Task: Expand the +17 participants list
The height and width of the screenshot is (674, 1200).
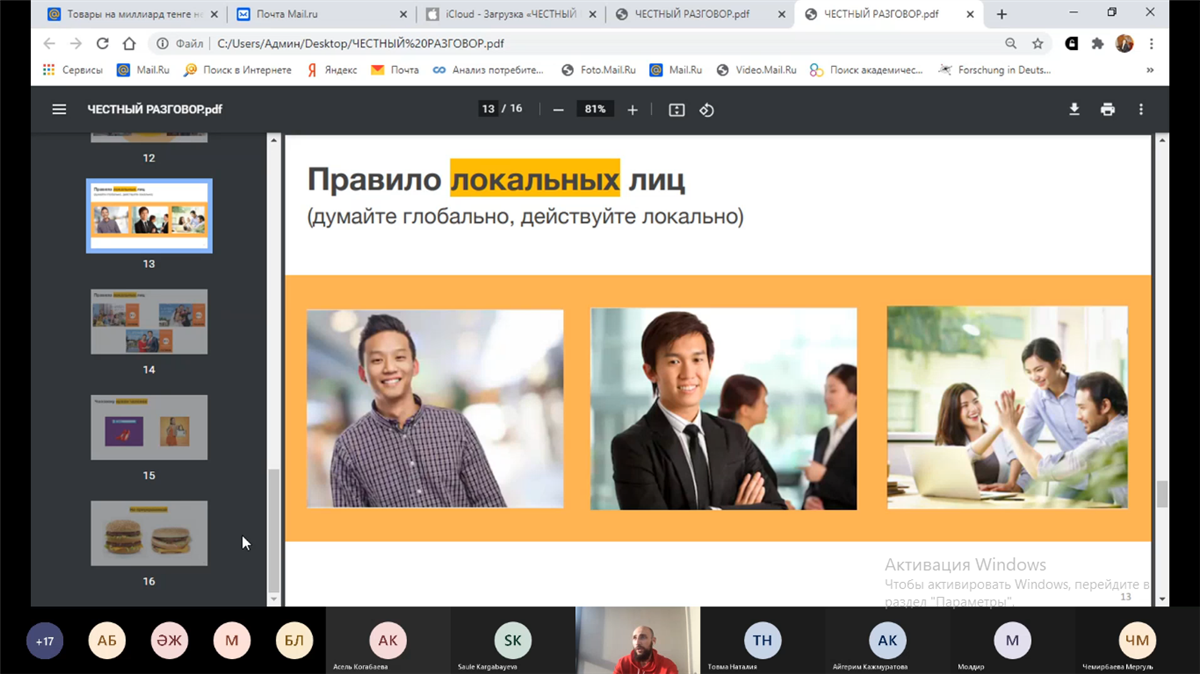Action: click(45, 641)
